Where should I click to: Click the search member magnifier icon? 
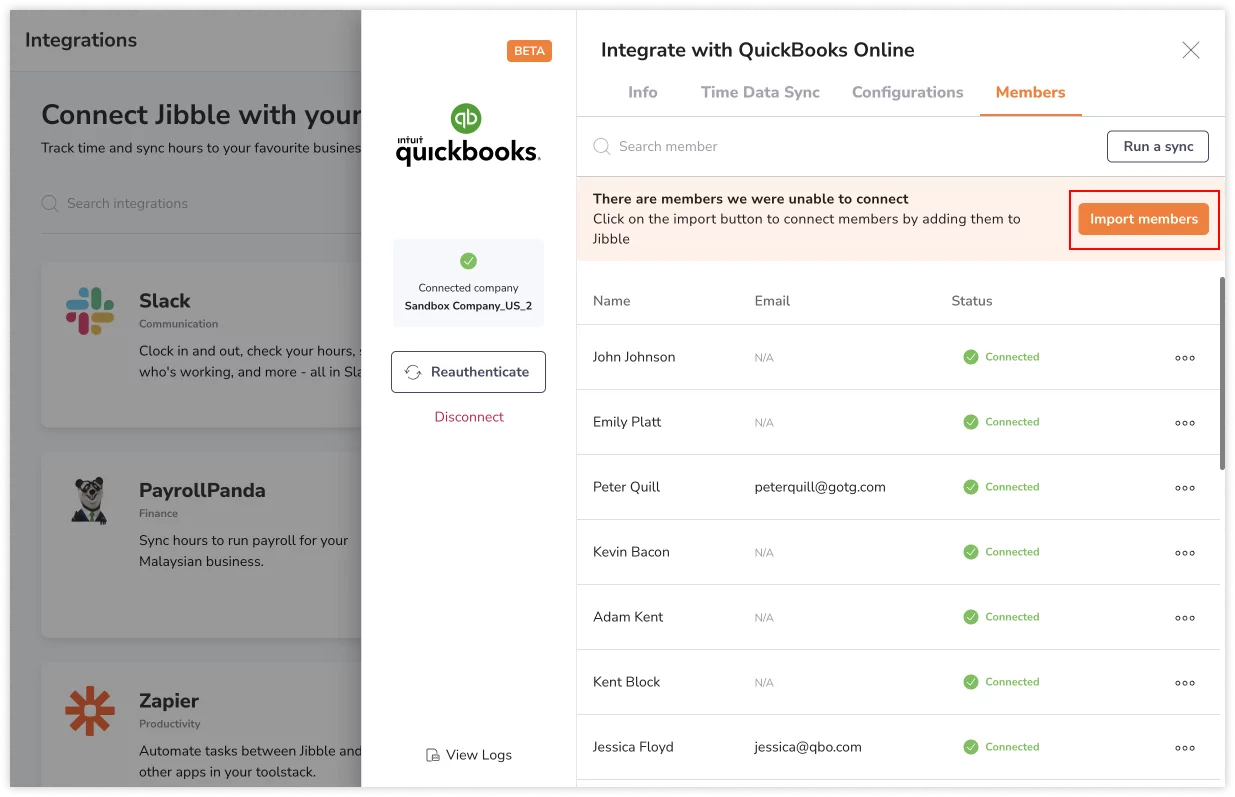tap(602, 146)
